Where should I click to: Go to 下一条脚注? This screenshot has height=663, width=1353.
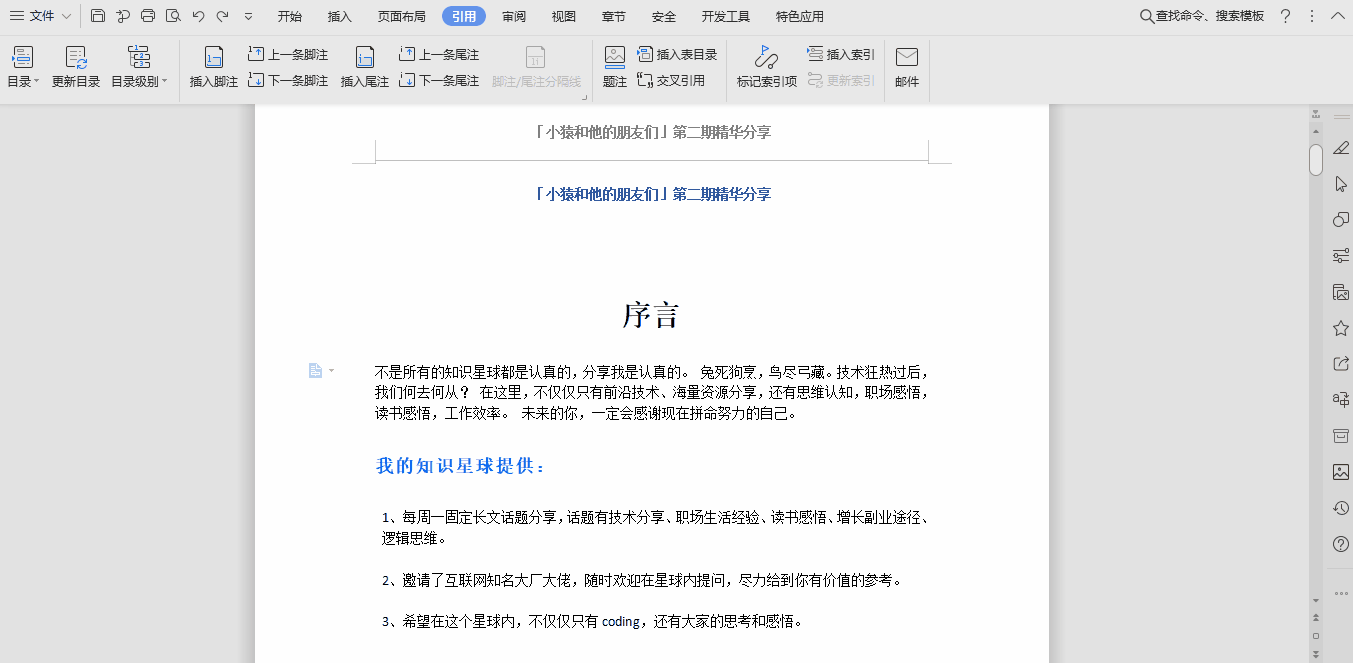(288, 81)
